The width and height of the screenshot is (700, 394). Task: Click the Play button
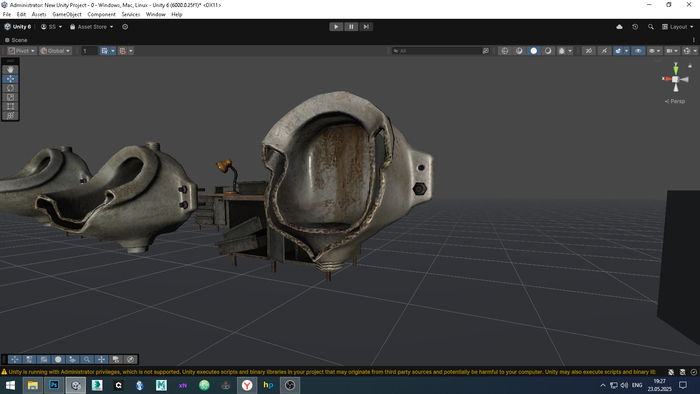click(x=336, y=27)
